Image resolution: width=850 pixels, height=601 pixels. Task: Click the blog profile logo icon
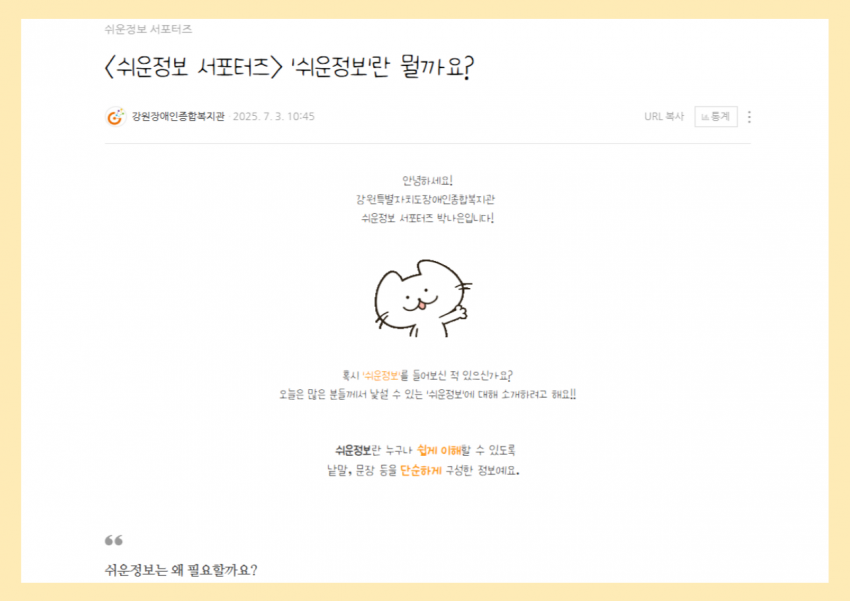[115, 117]
